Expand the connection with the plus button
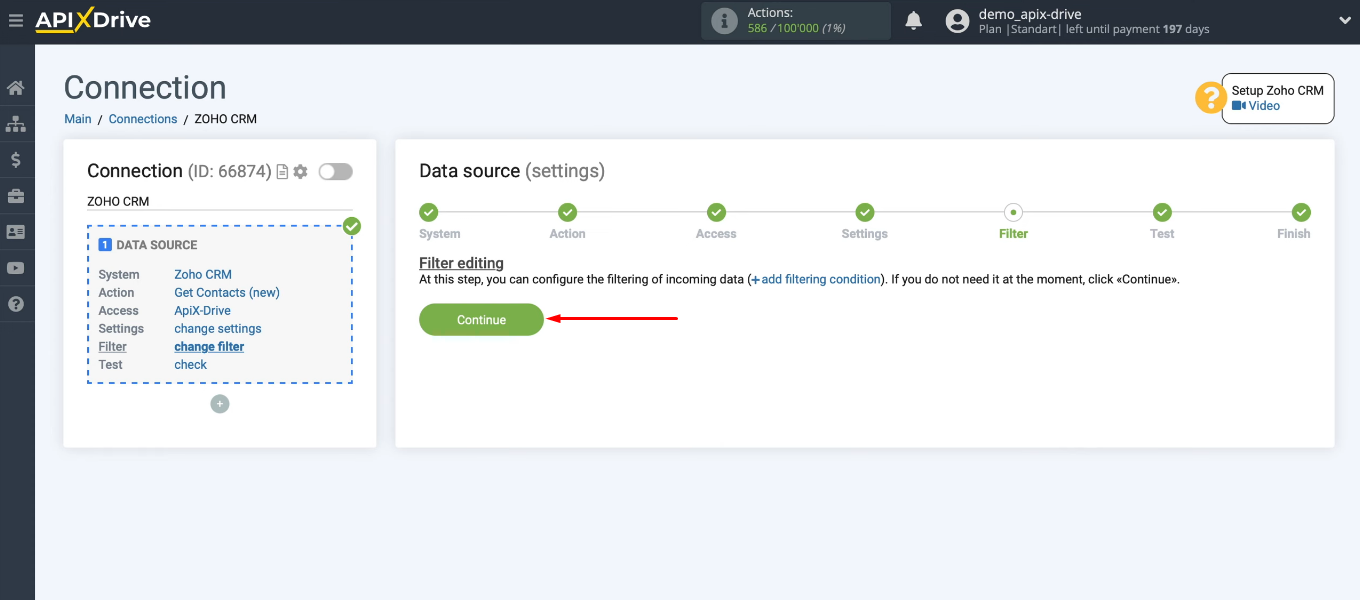Image resolution: width=1360 pixels, height=600 pixels. (x=219, y=403)
